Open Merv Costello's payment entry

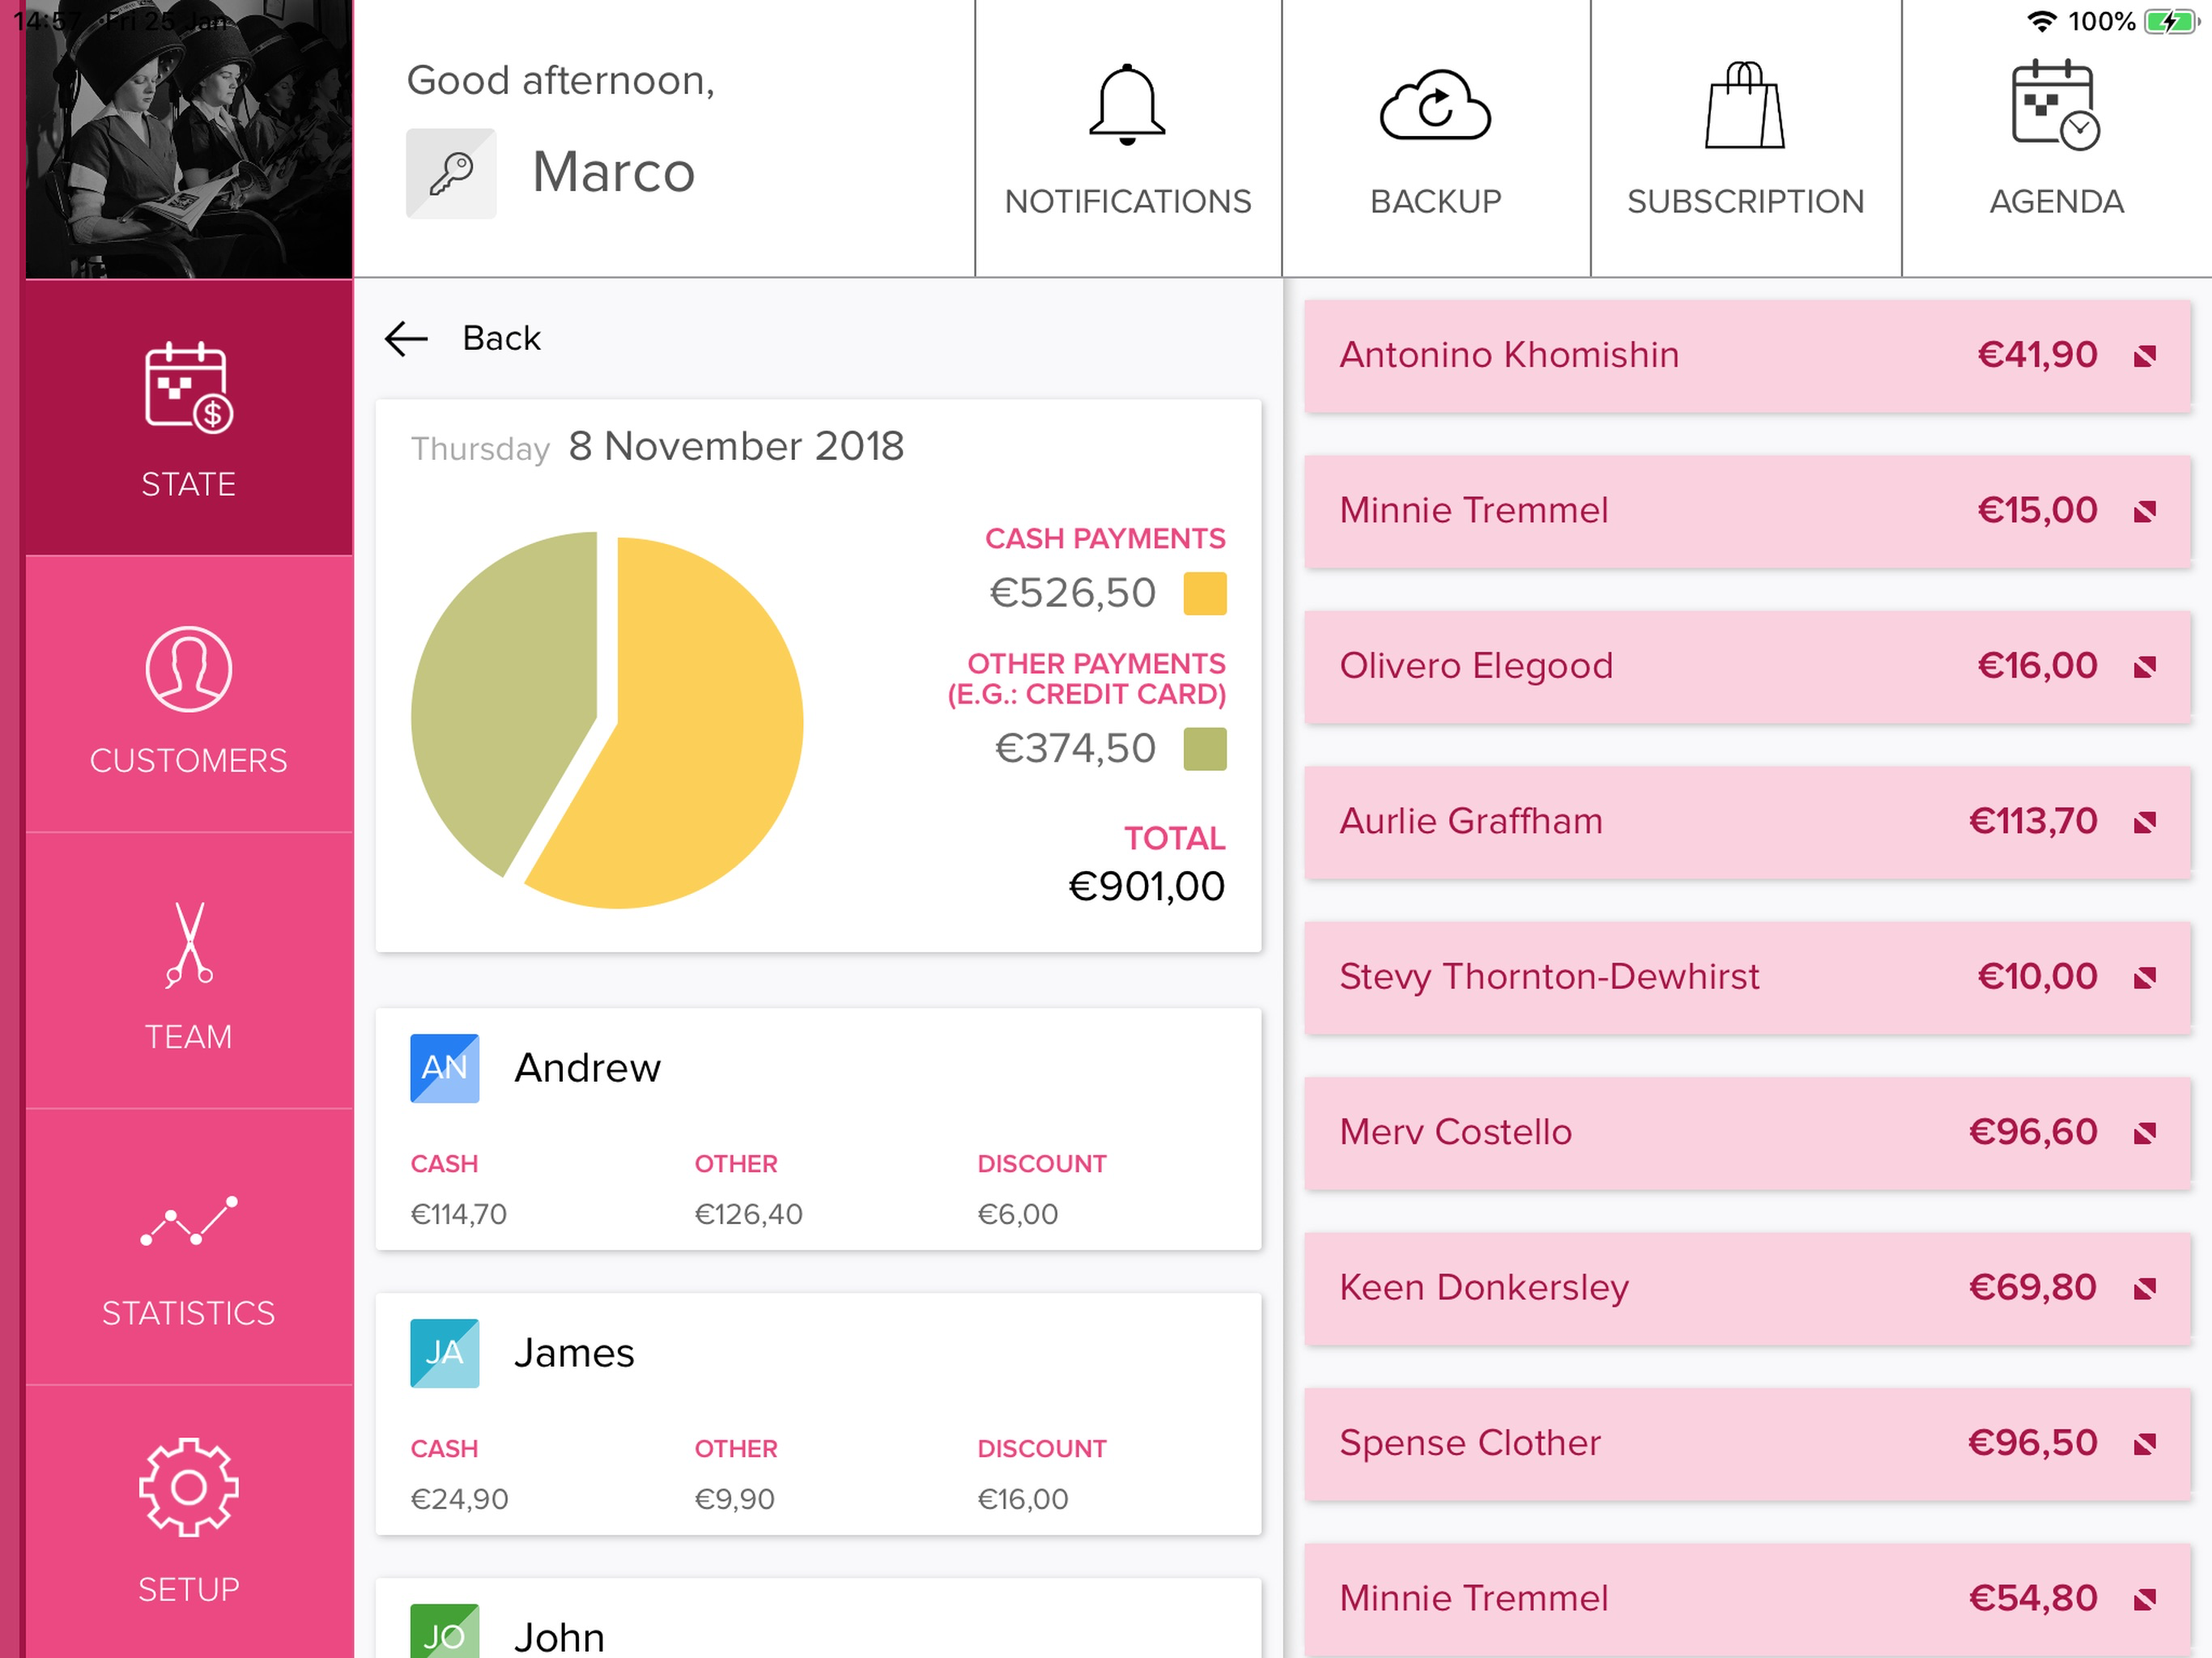tap(1747, 1133)
